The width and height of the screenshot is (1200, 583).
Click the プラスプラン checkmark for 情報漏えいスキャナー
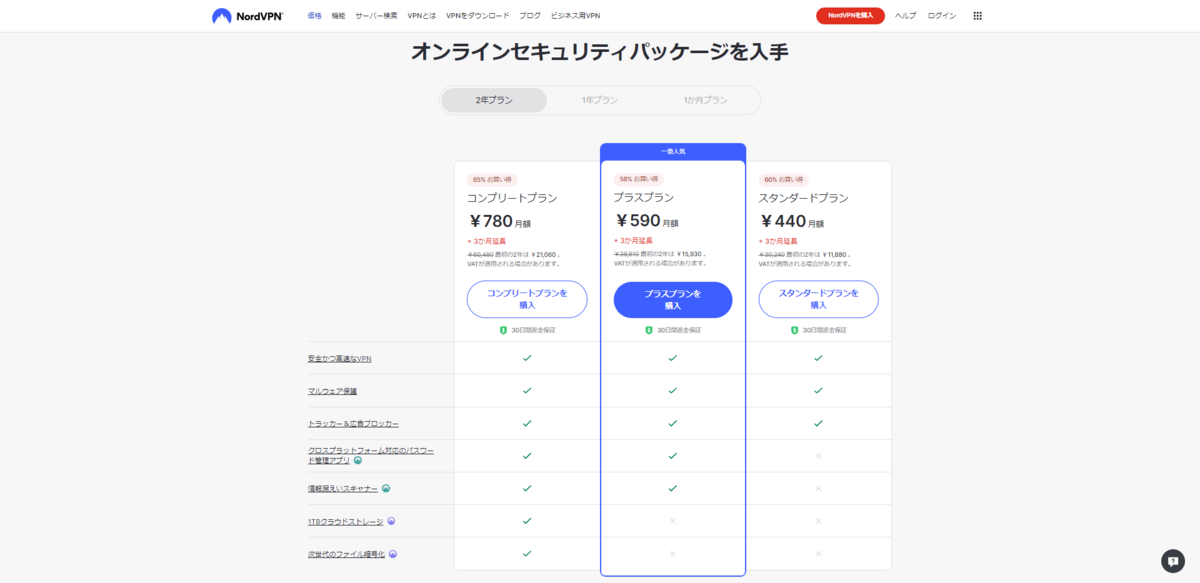(673, 488)
